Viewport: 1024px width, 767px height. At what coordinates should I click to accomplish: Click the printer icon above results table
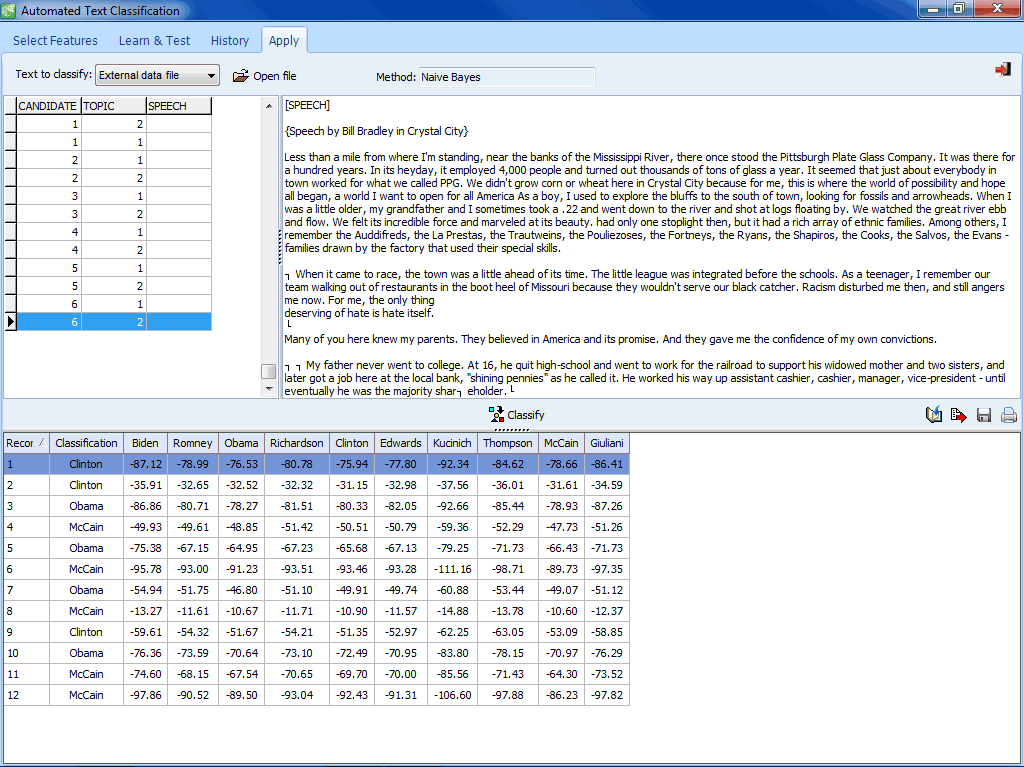[x=1009, y=415]
